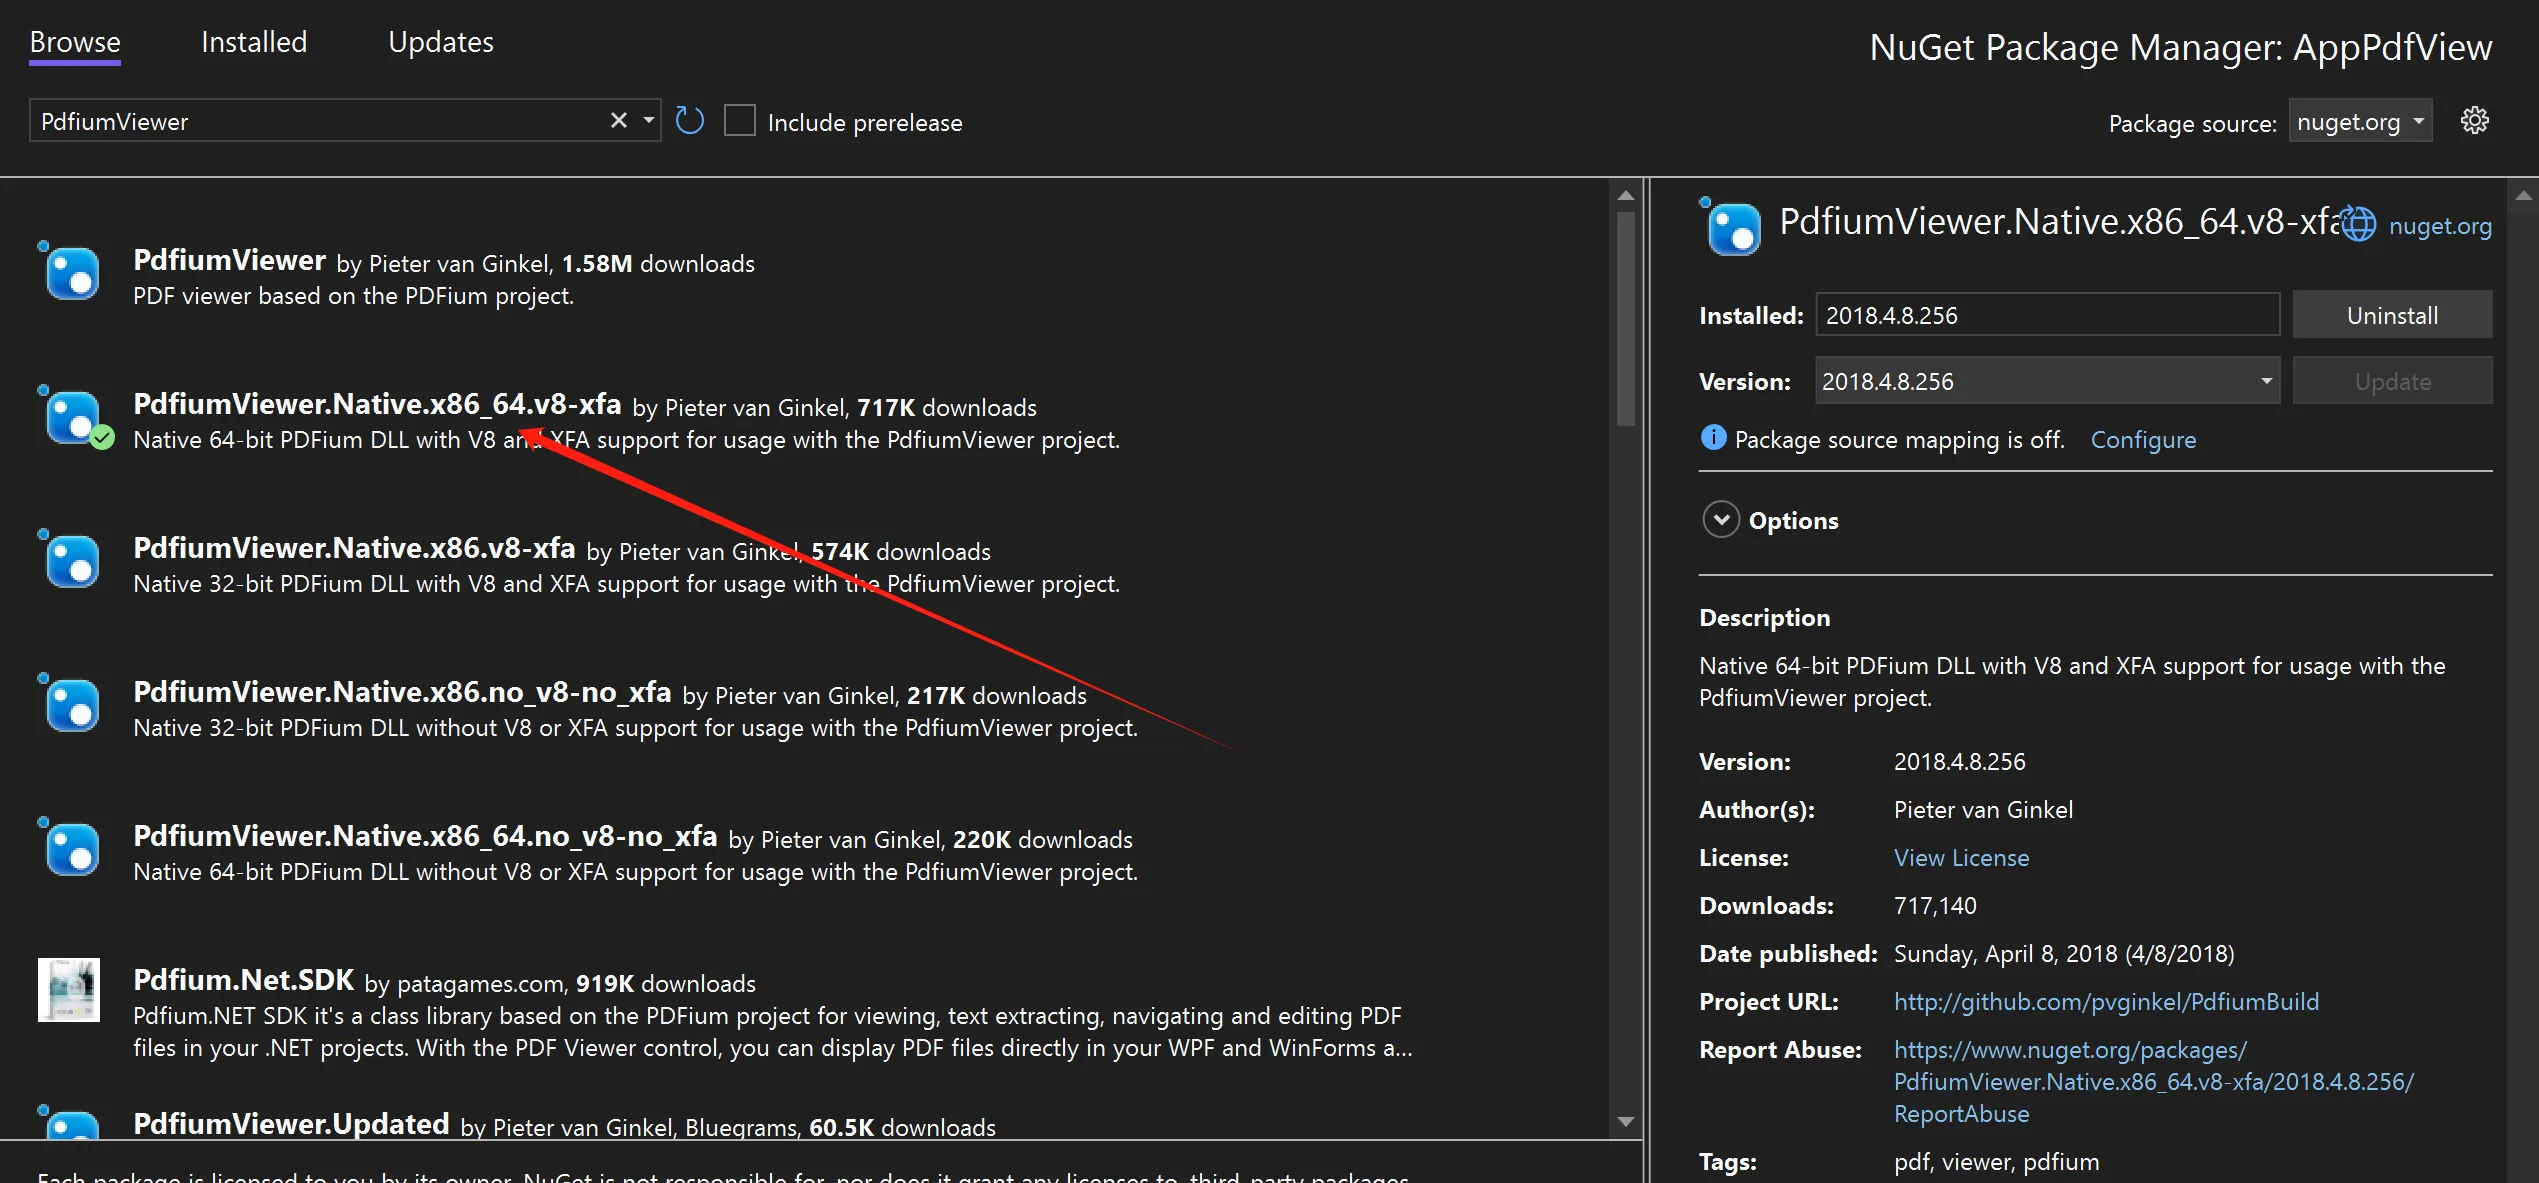Click the PdfiumViewer.Native.x86.v8-xfa title
The width and height of the screenshot is (2539, 1183).
355,548
